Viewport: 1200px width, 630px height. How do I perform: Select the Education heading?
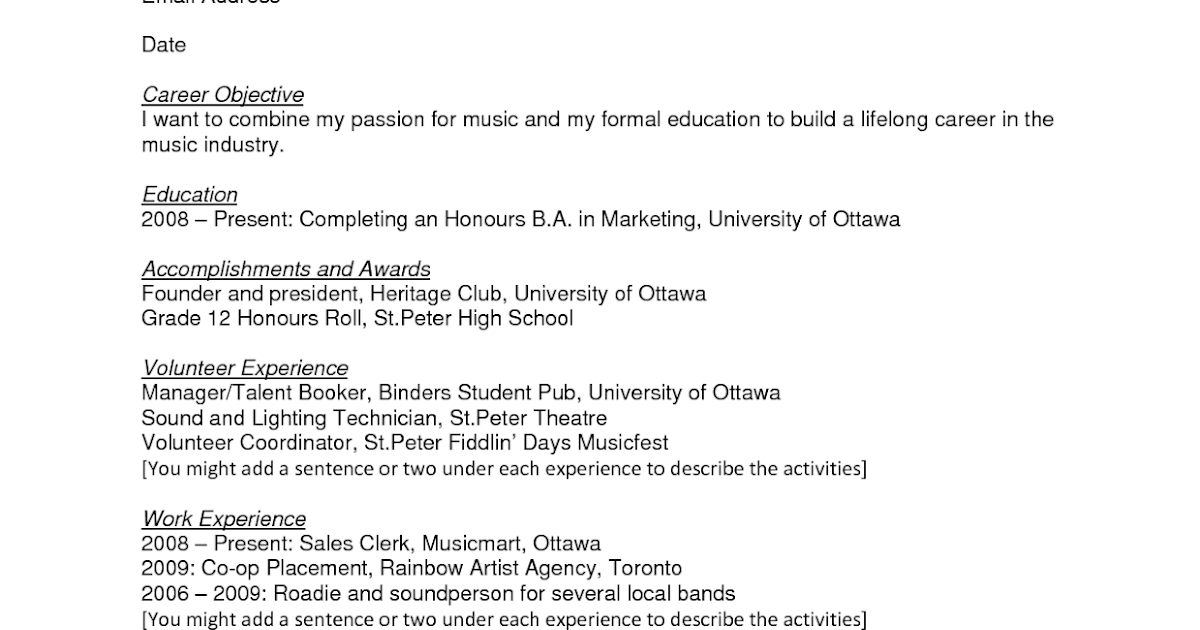point(189,195)
